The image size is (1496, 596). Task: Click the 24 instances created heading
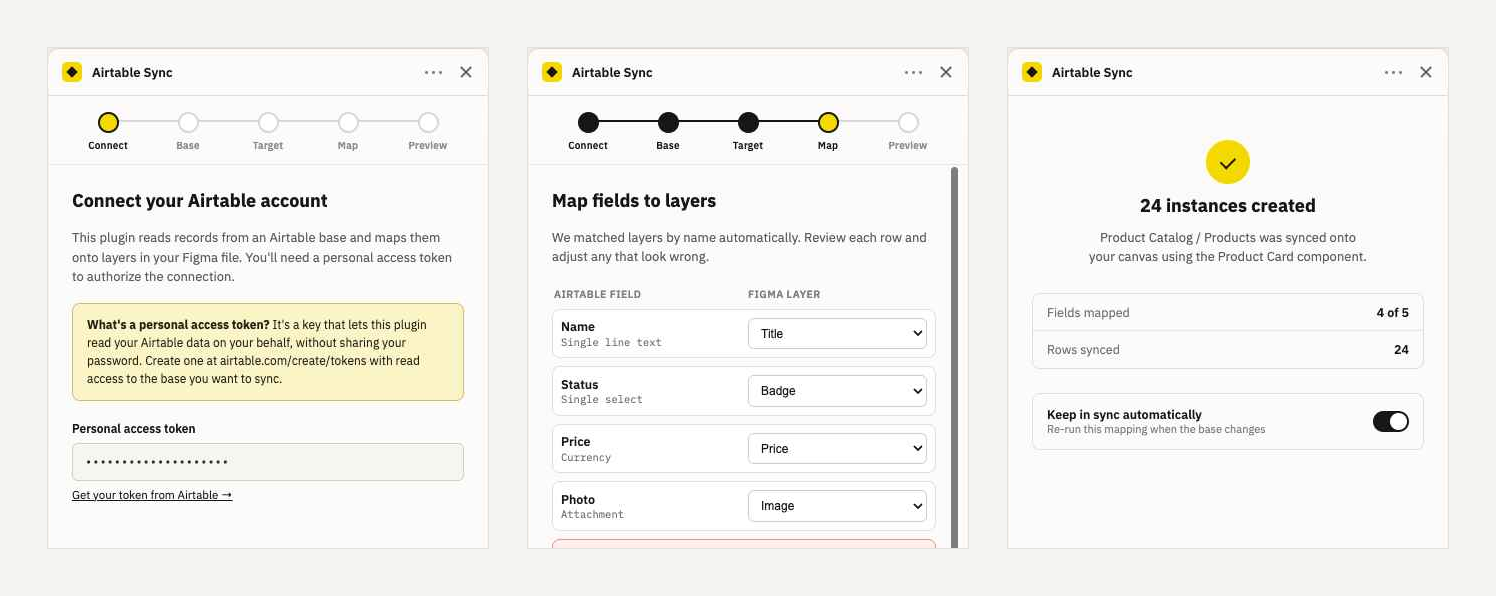click(1228, 206)
